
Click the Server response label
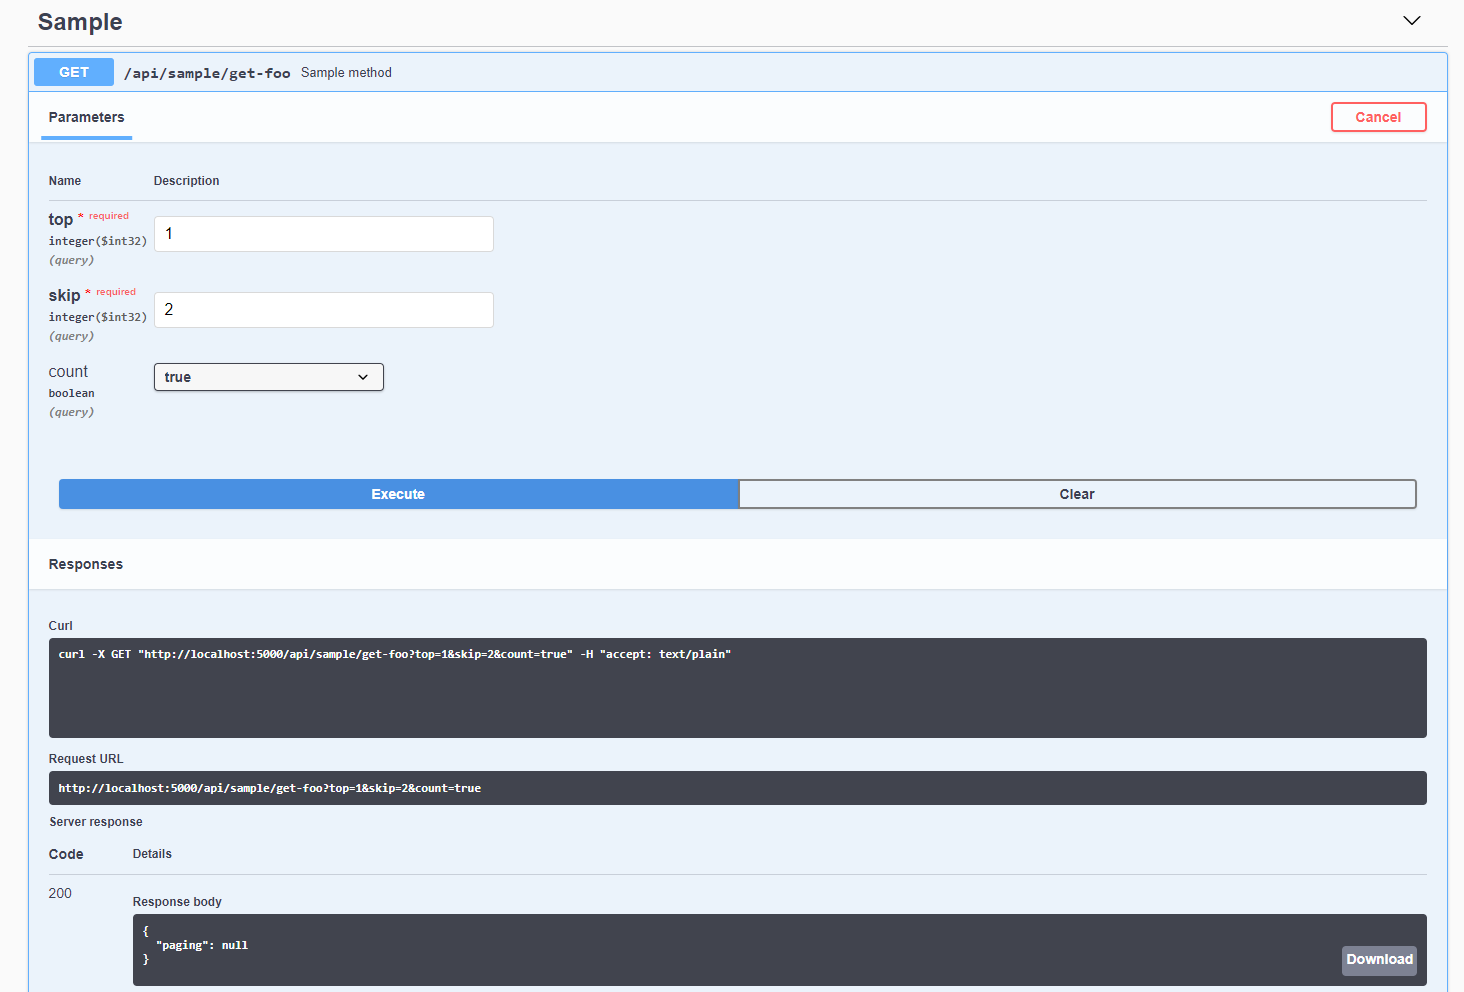pyautogui.click(x=95, y=821)
